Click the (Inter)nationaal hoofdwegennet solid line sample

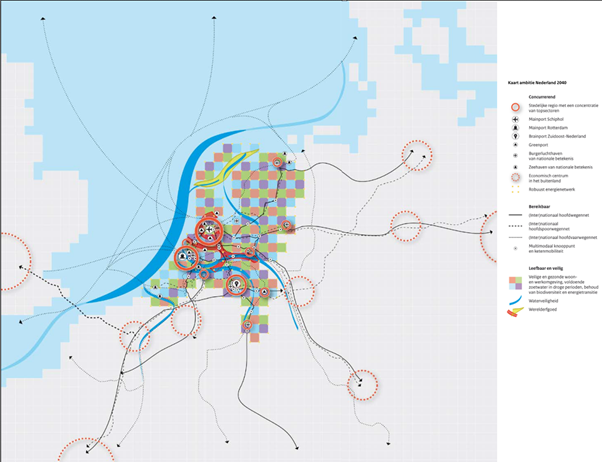tap(515, 215)
